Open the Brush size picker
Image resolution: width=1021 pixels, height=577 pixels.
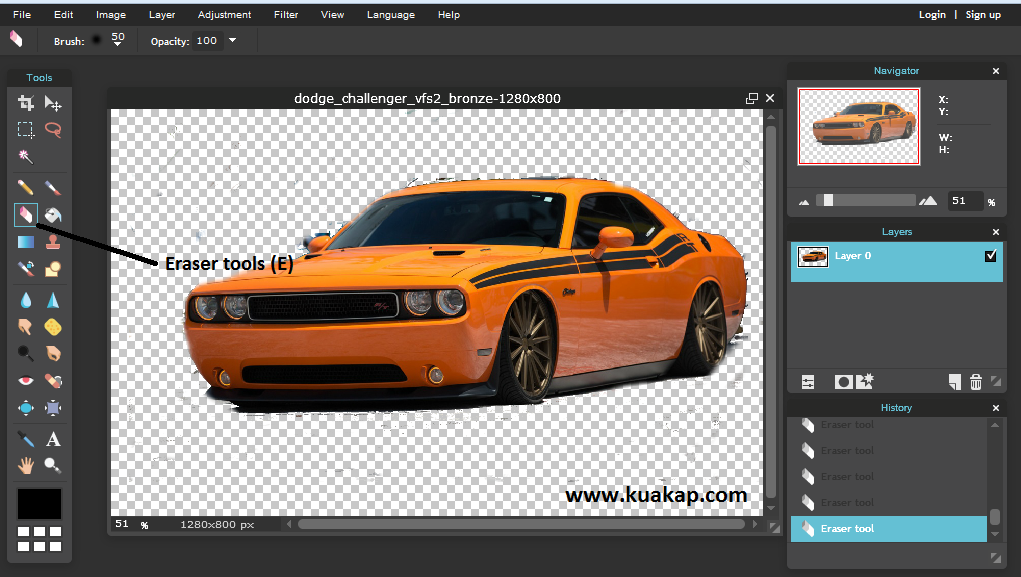coord(117,40)
